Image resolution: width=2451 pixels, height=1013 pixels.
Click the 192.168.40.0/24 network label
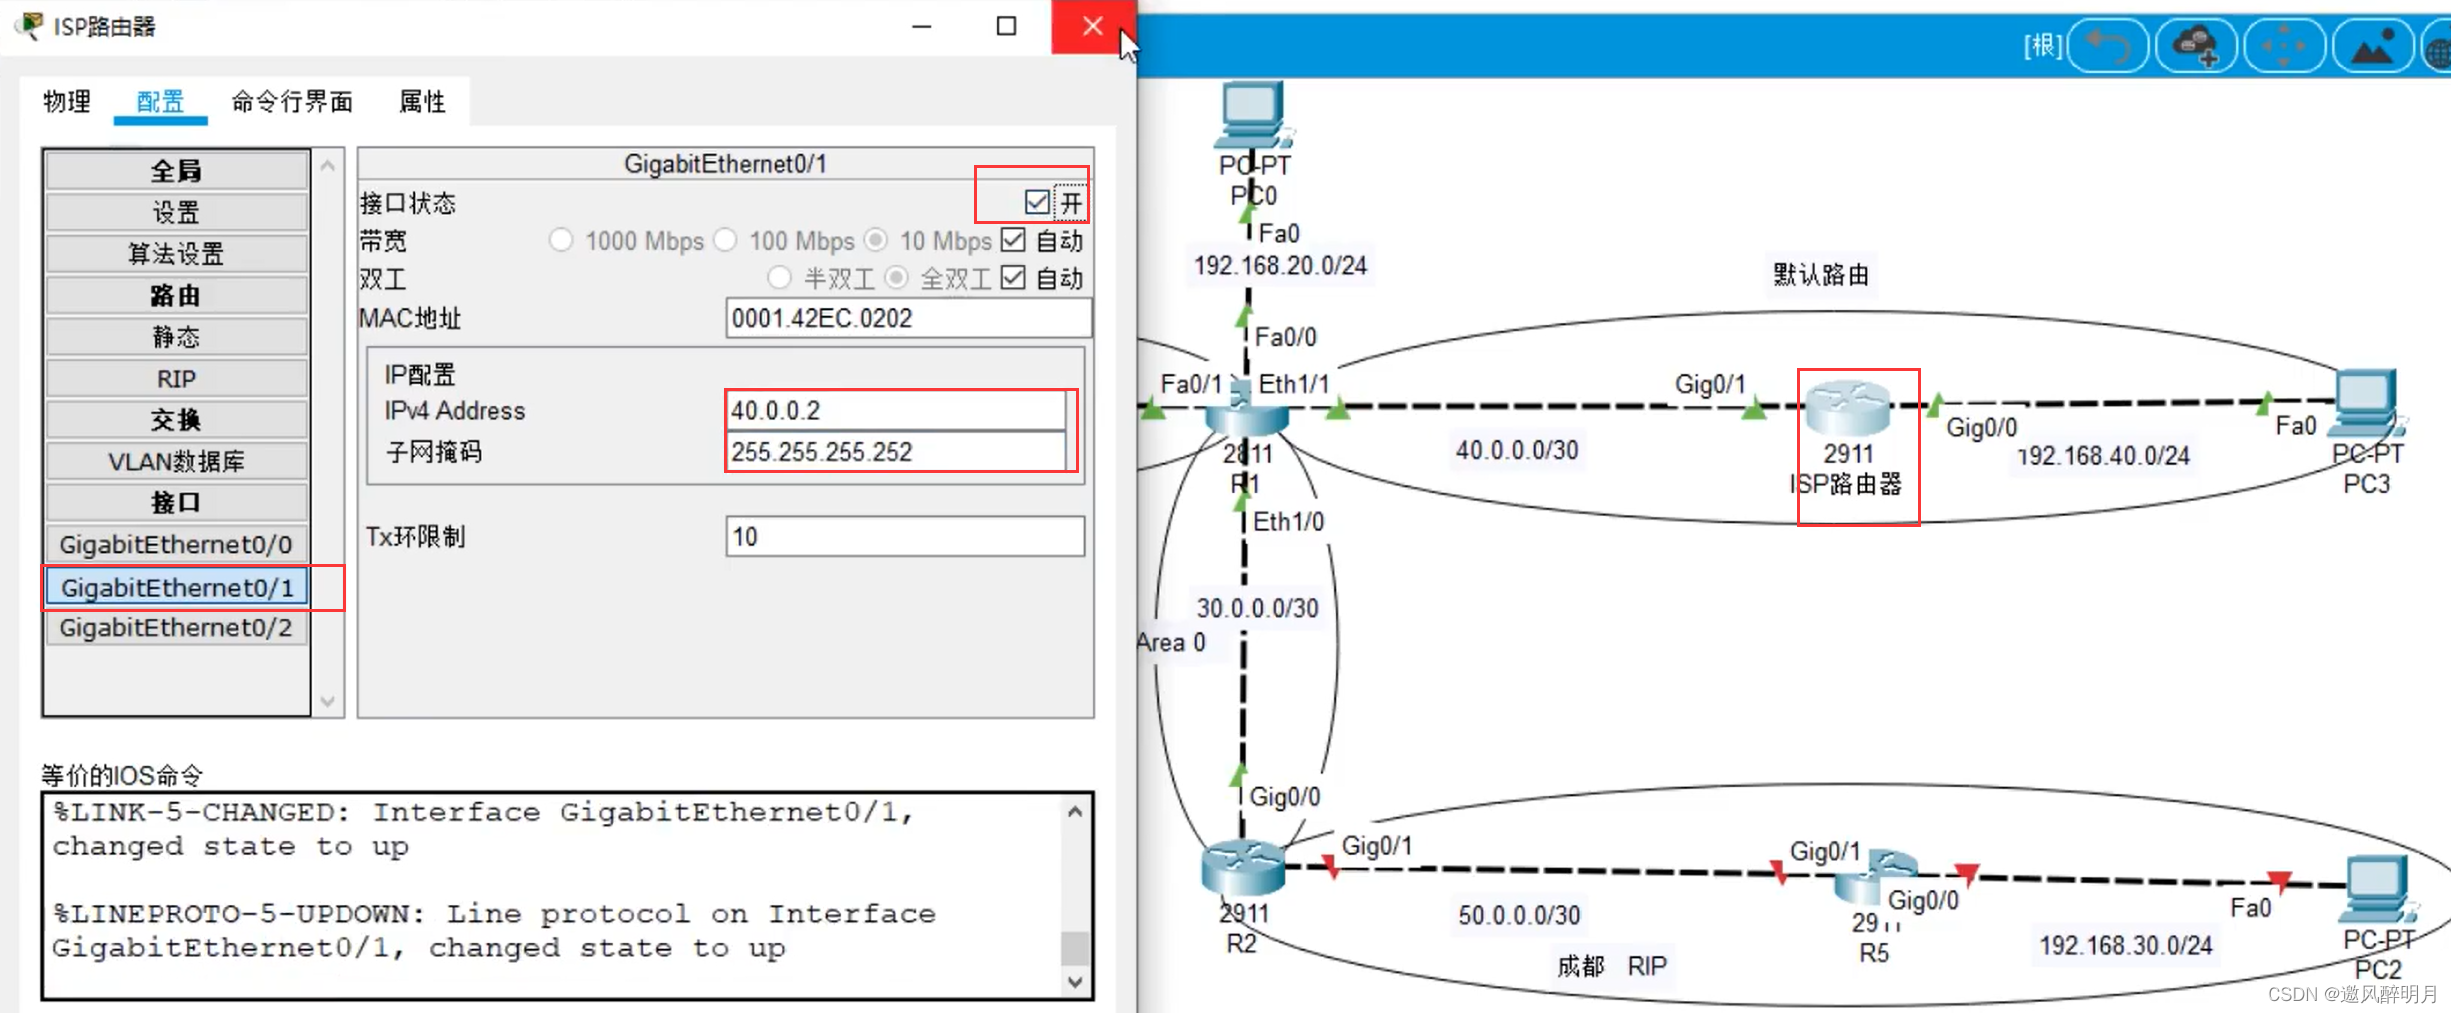tap(2102, 456)
